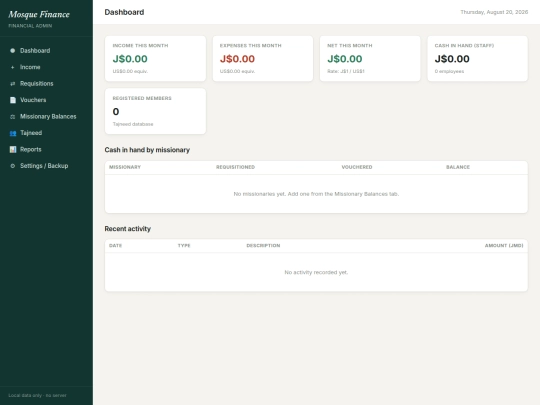Click the "0 employees" text
Image resolution: width=540 pixels, height=405 pixels.
point(449,71)
